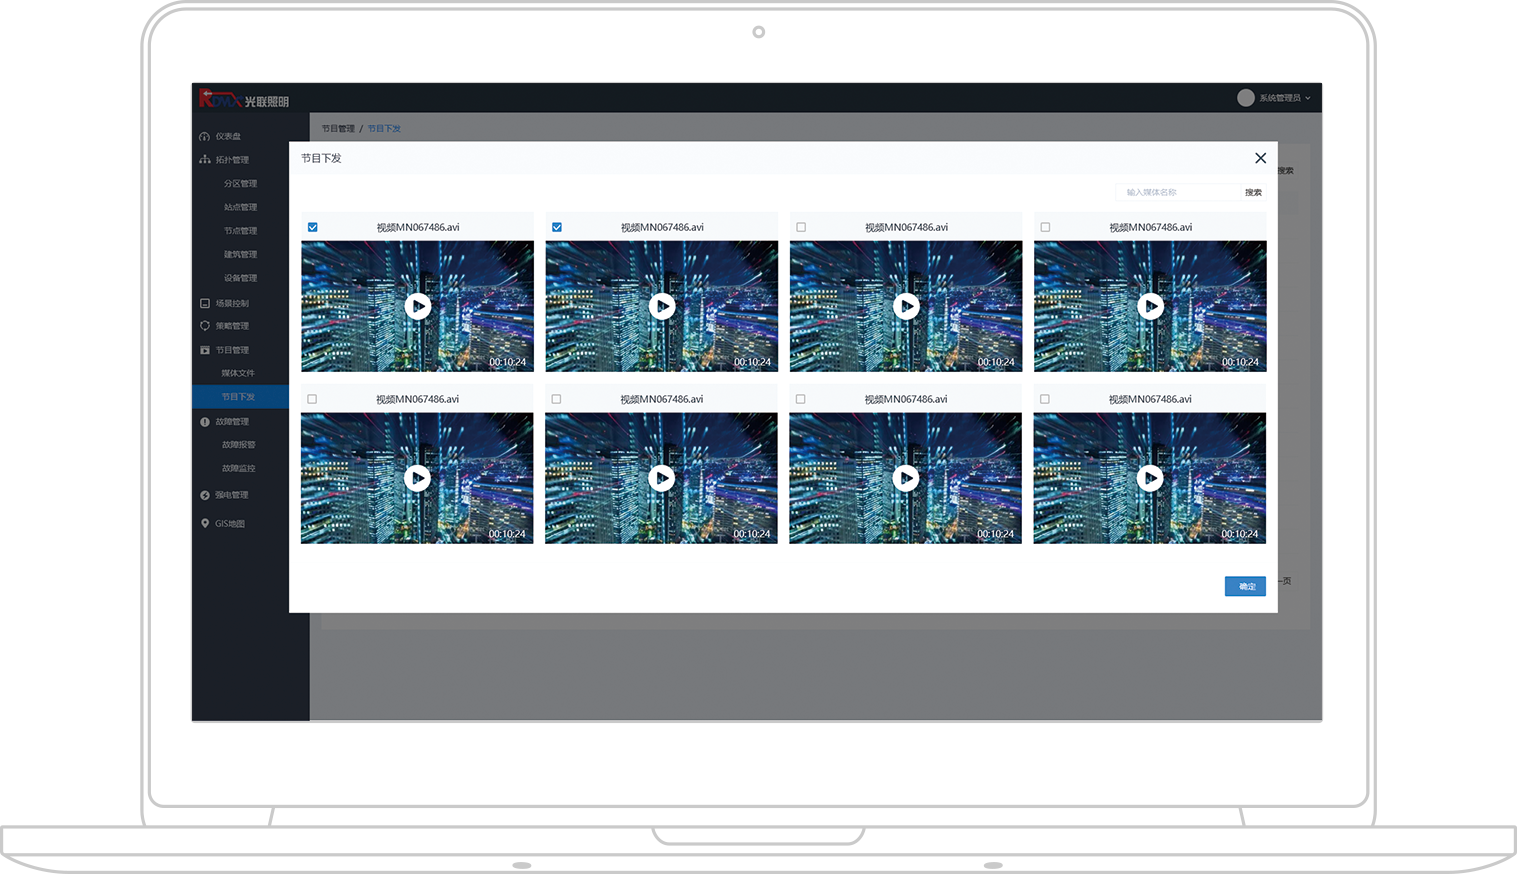The image size is (1517, 874).
Task: Click the 强电管理 lightning bolt icon
Action: pos(205,495)
